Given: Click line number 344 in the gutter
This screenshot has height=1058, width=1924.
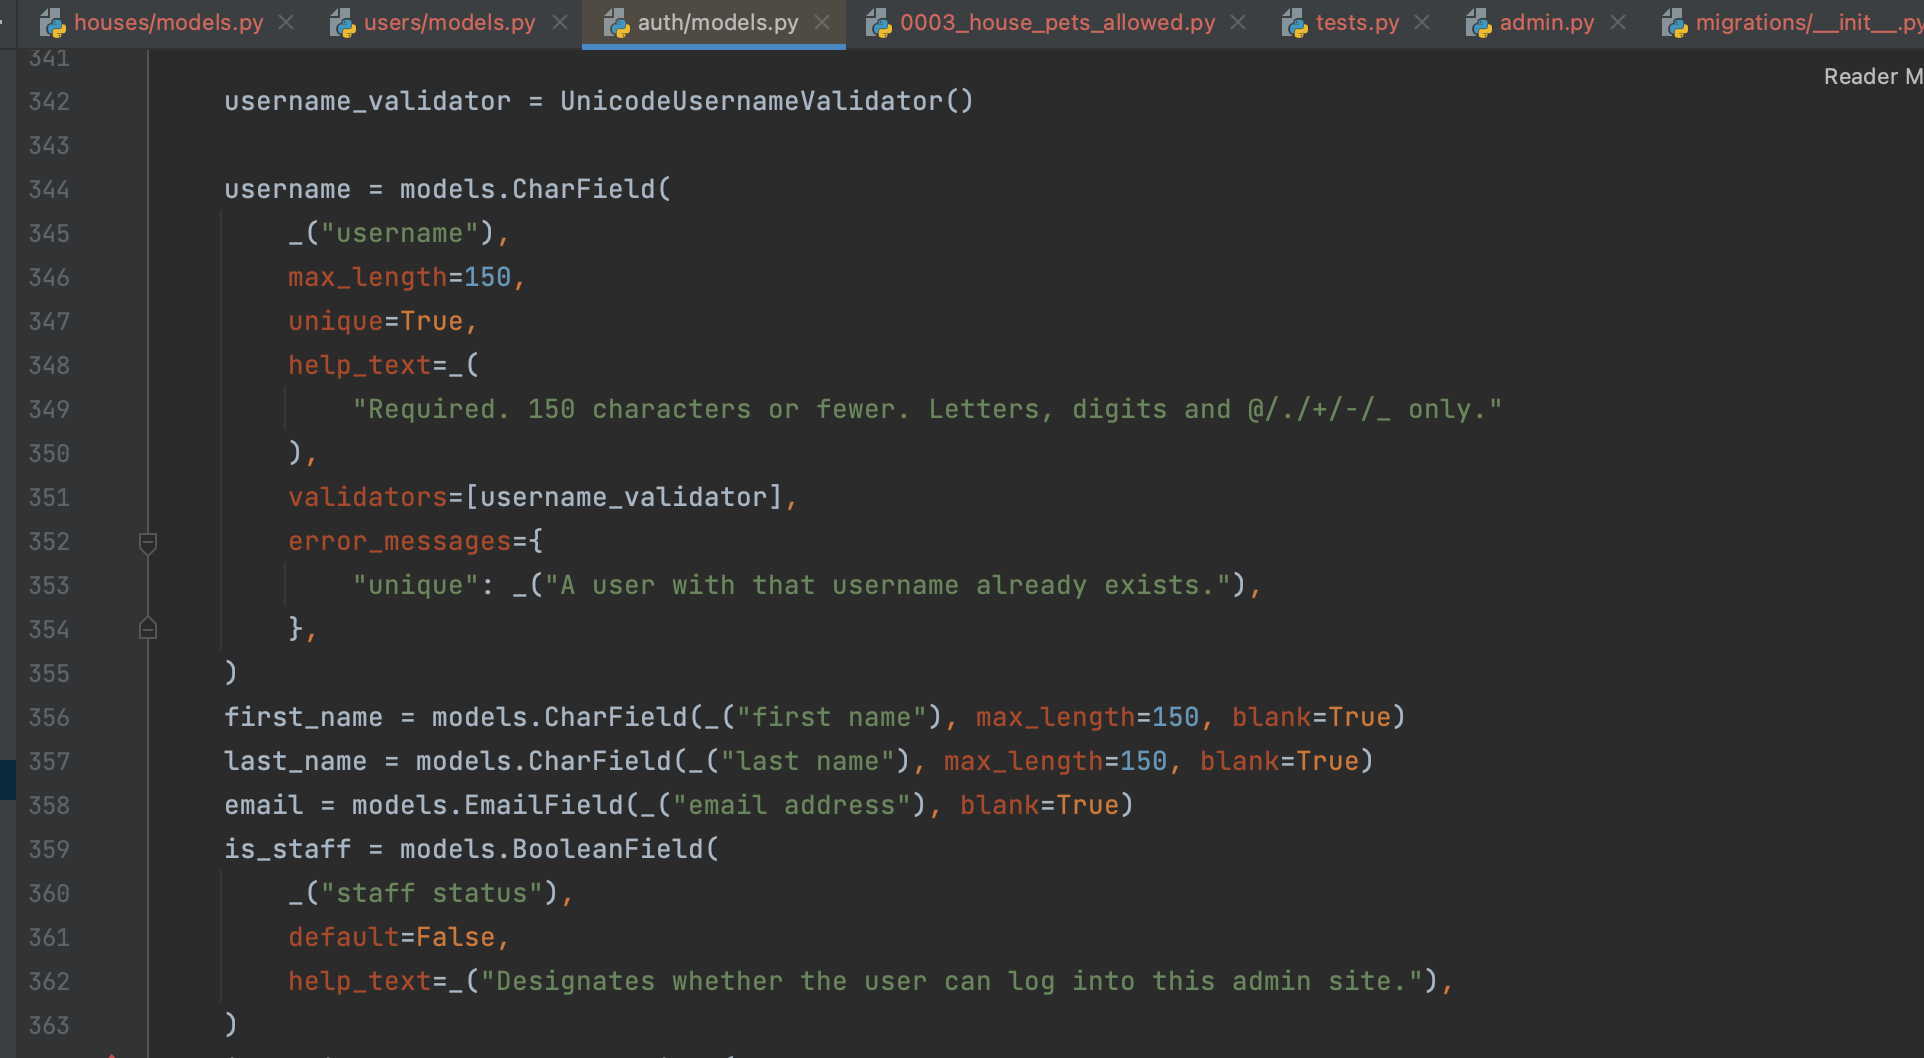Looking at the screenshot, I should click(49, 190).
